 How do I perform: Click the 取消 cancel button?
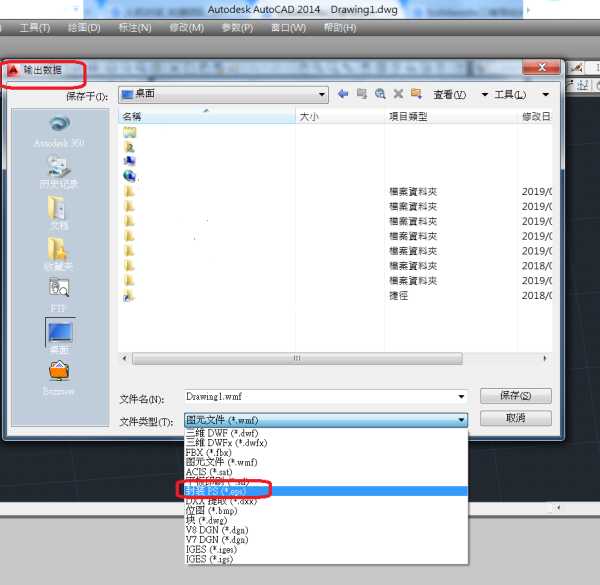coord(515,418)
